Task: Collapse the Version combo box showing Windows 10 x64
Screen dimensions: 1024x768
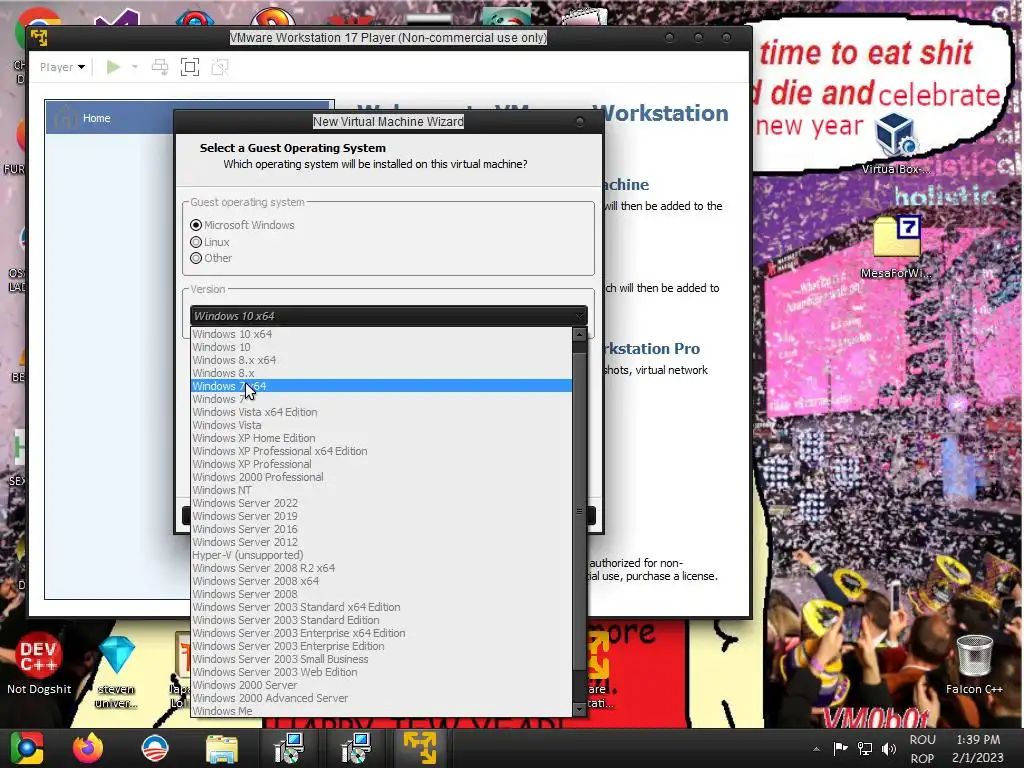Action: tap(389, 315)
